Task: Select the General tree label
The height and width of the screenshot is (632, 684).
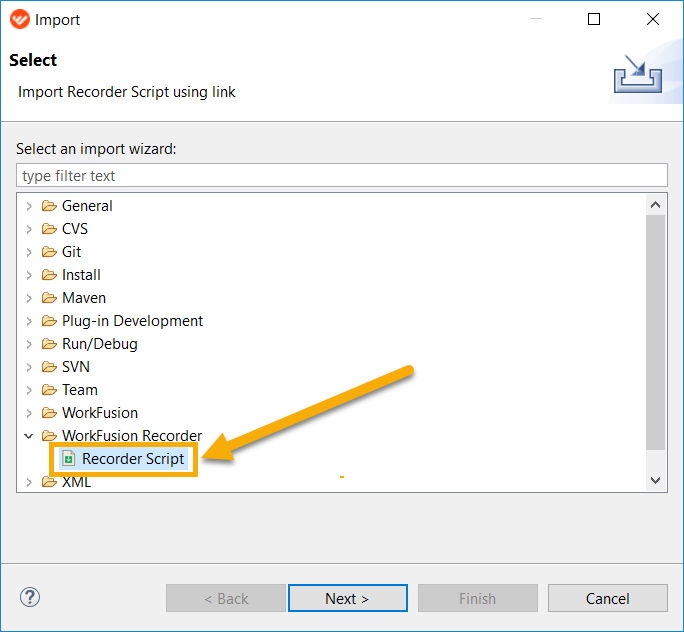Action: pyautogui.click(x=87, y=205)
